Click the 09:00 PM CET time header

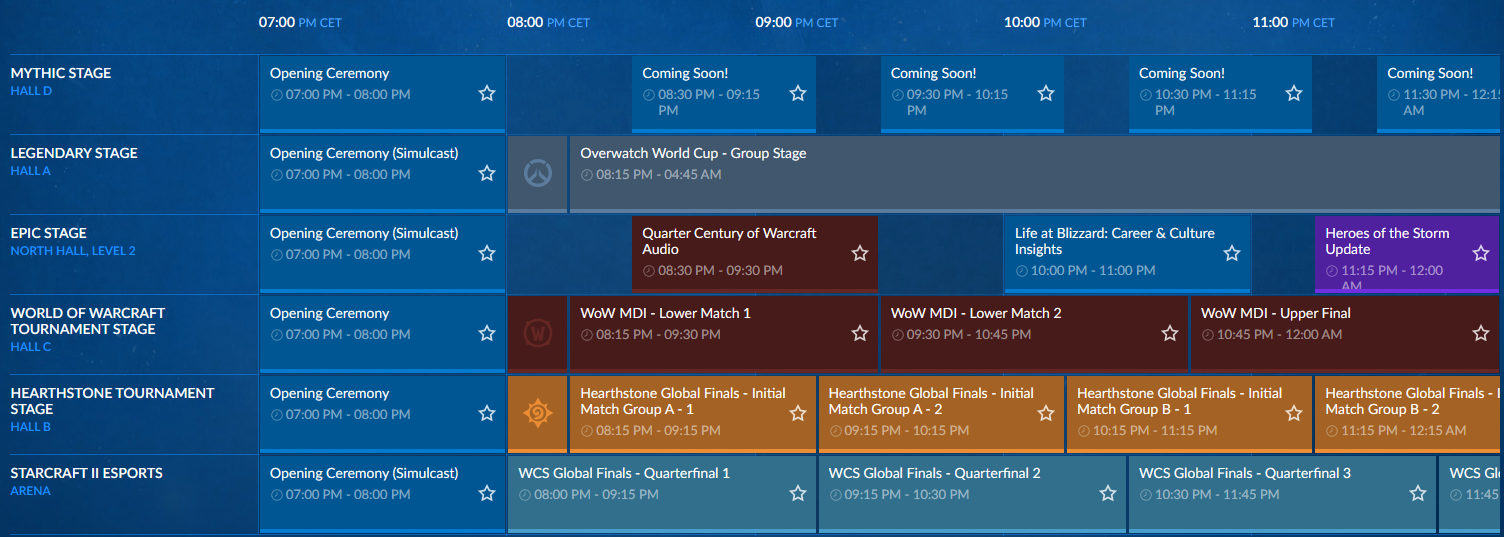pyautogui.click(x=796, y=22)
